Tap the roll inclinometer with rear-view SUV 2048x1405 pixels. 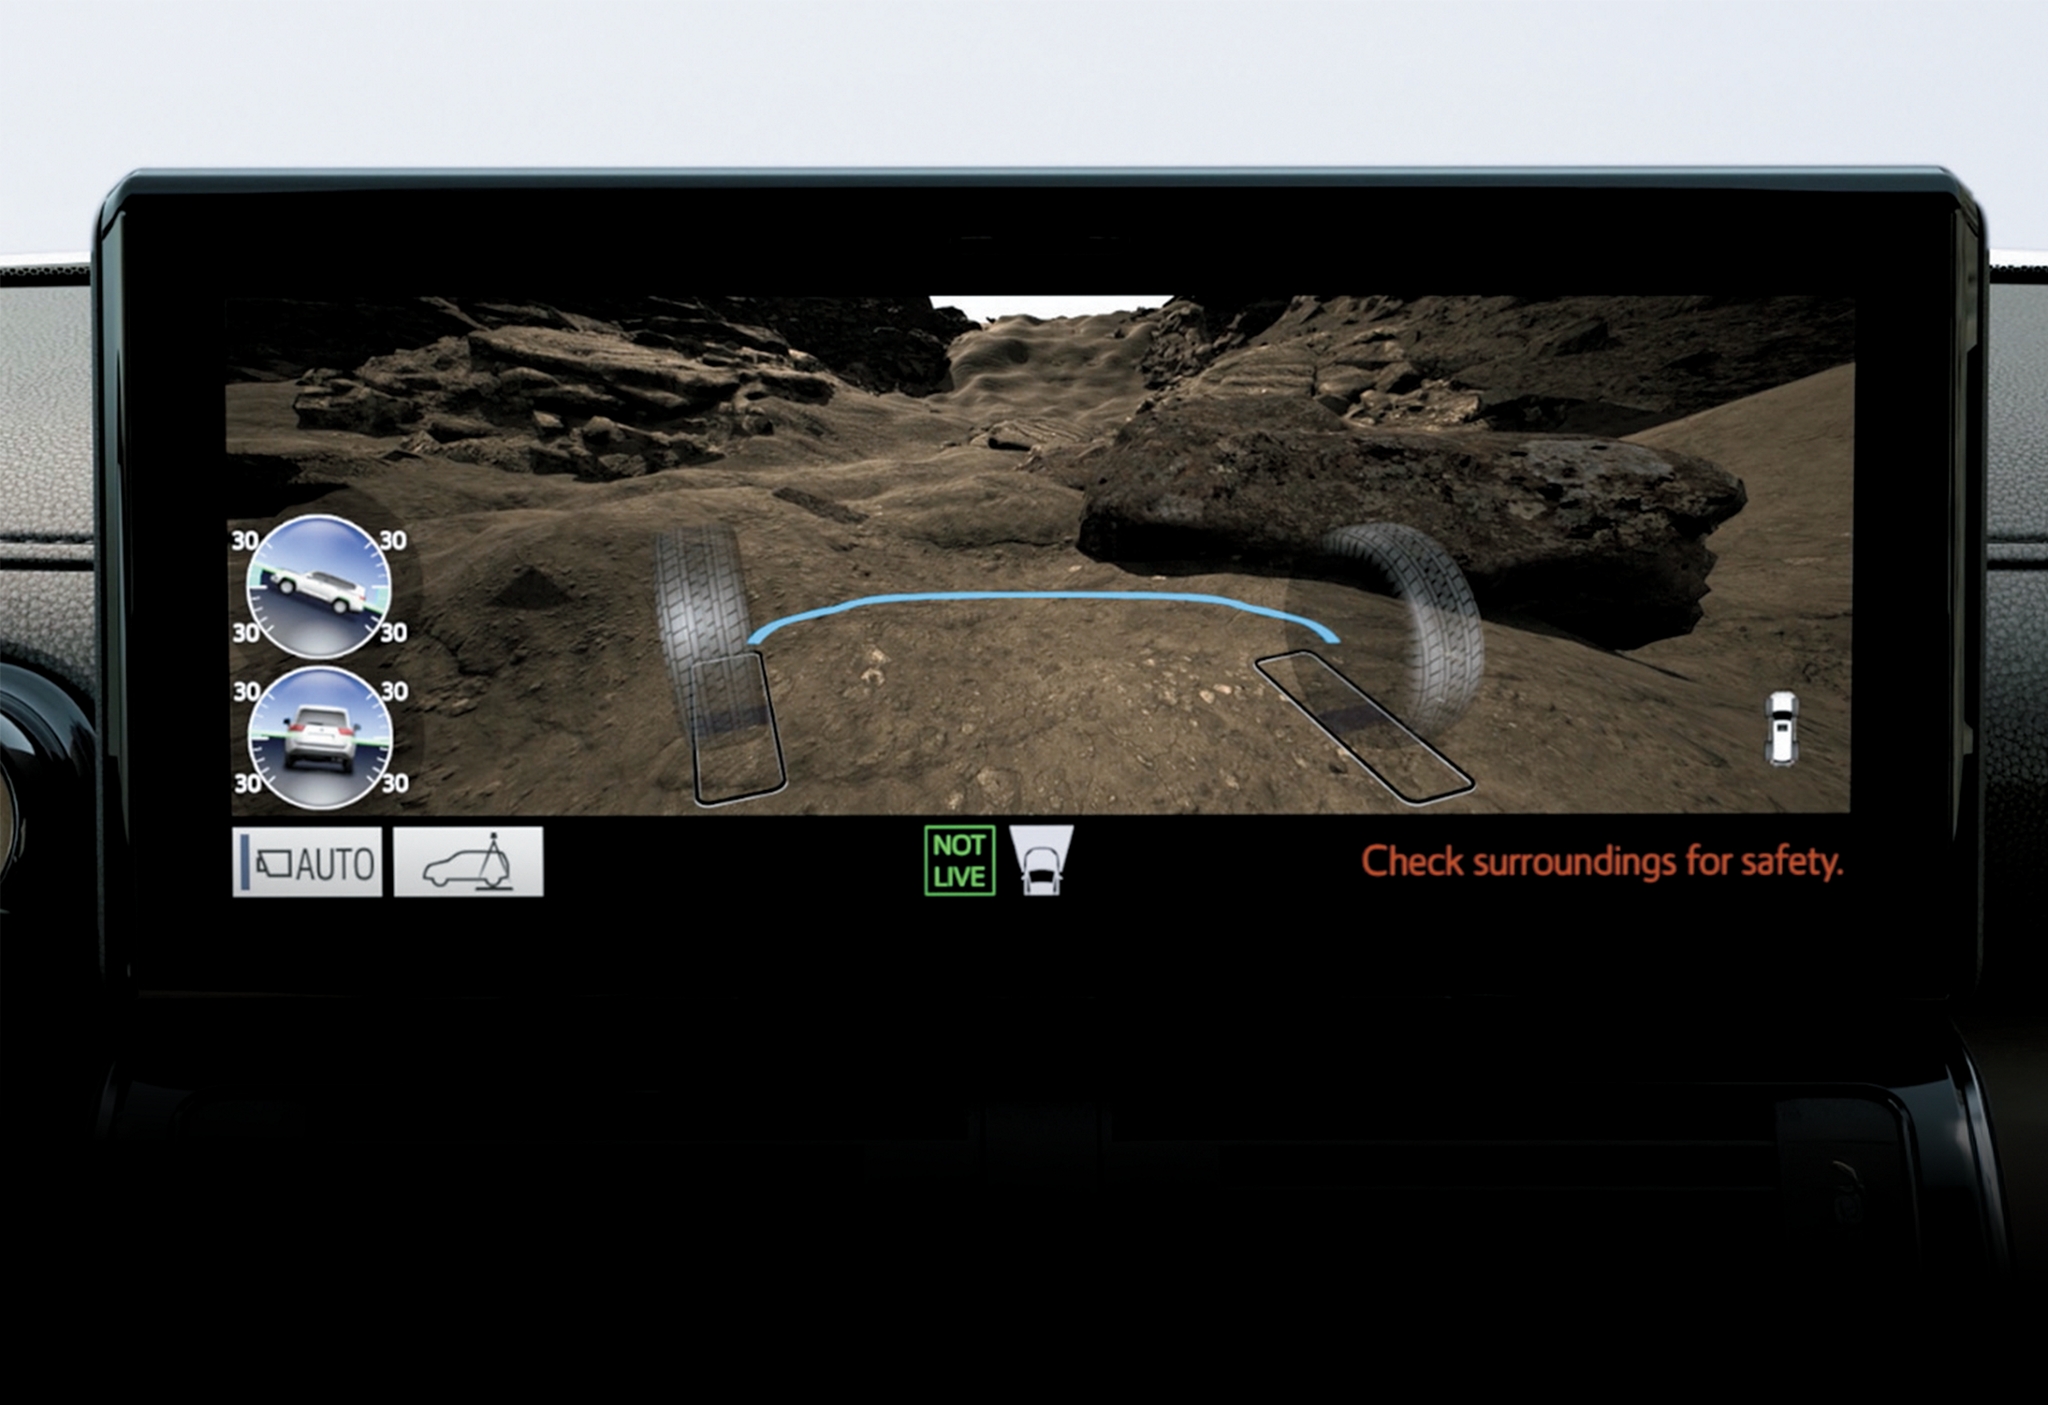click(320, 738)
